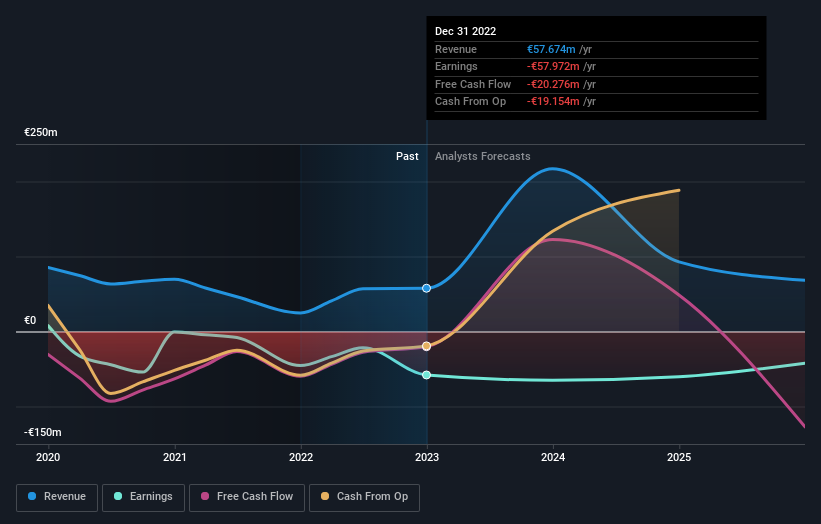Toggle the Earnings legend button
This screenshot has height=524, width=821.
point(143,497)
